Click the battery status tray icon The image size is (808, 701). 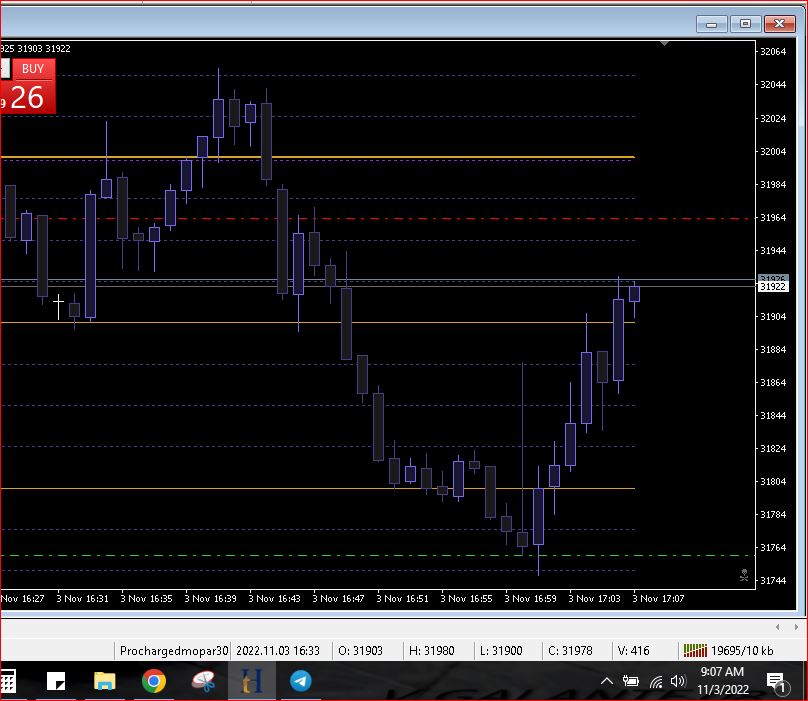[x=631, y=681]
